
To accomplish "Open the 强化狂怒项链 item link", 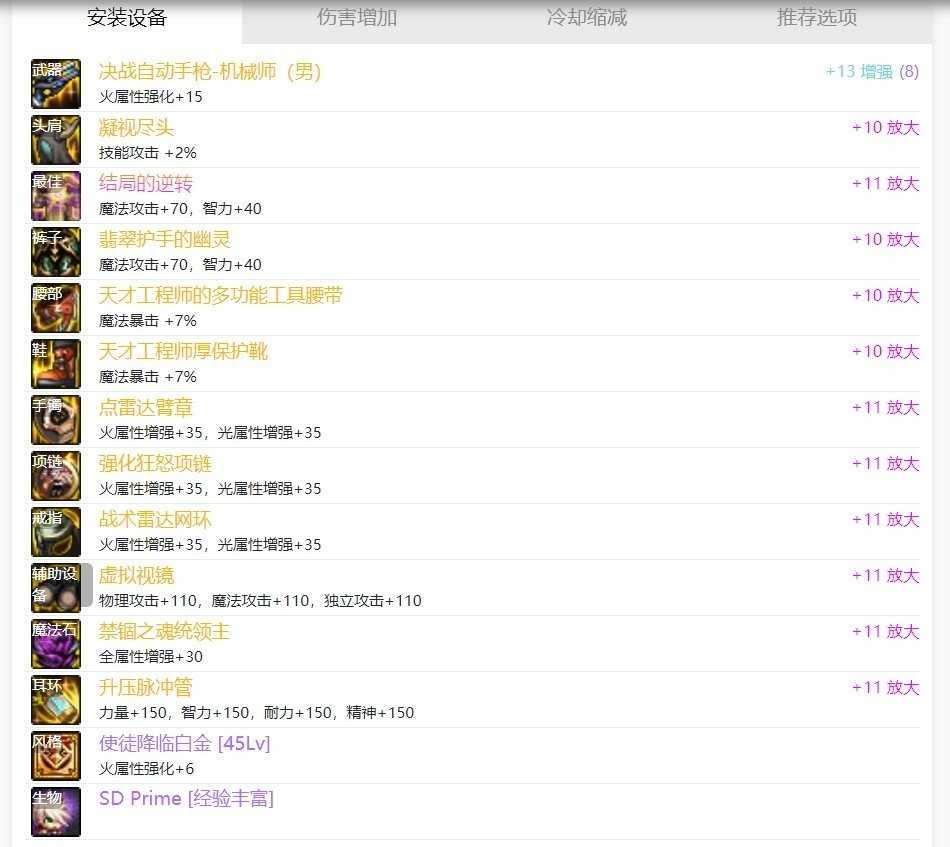I will point(155,463).
